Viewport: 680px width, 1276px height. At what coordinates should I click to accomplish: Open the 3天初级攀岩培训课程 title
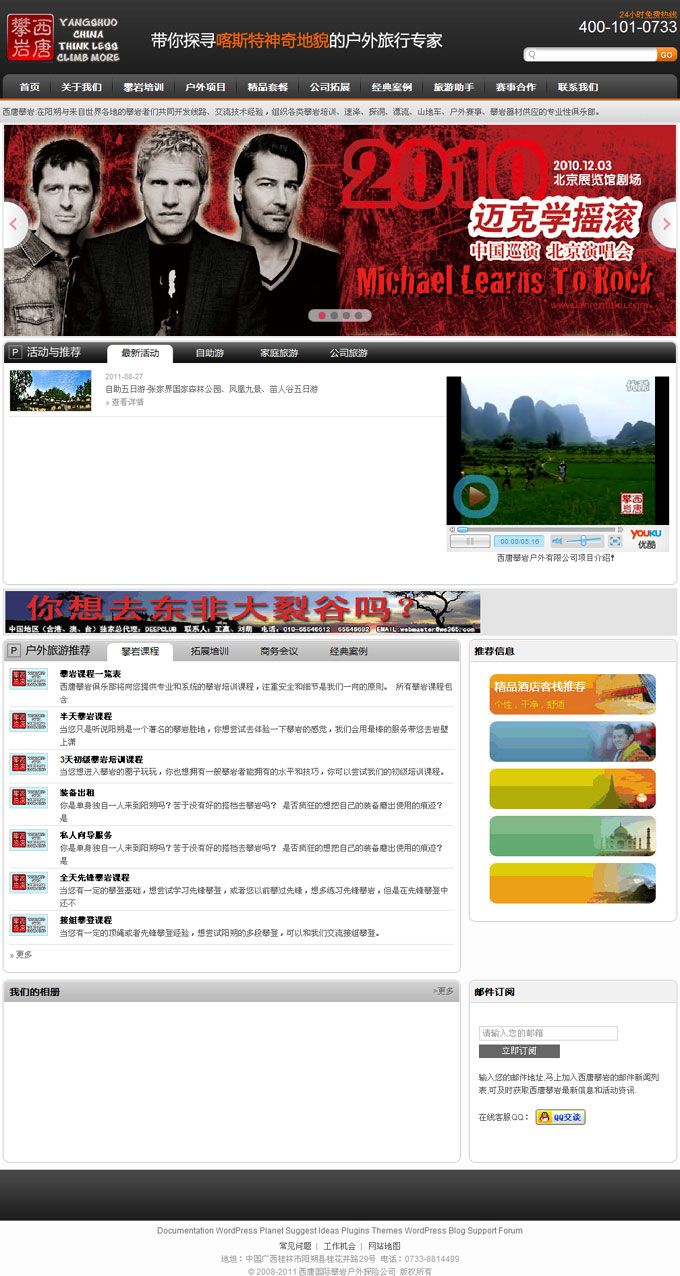[101, 759]
